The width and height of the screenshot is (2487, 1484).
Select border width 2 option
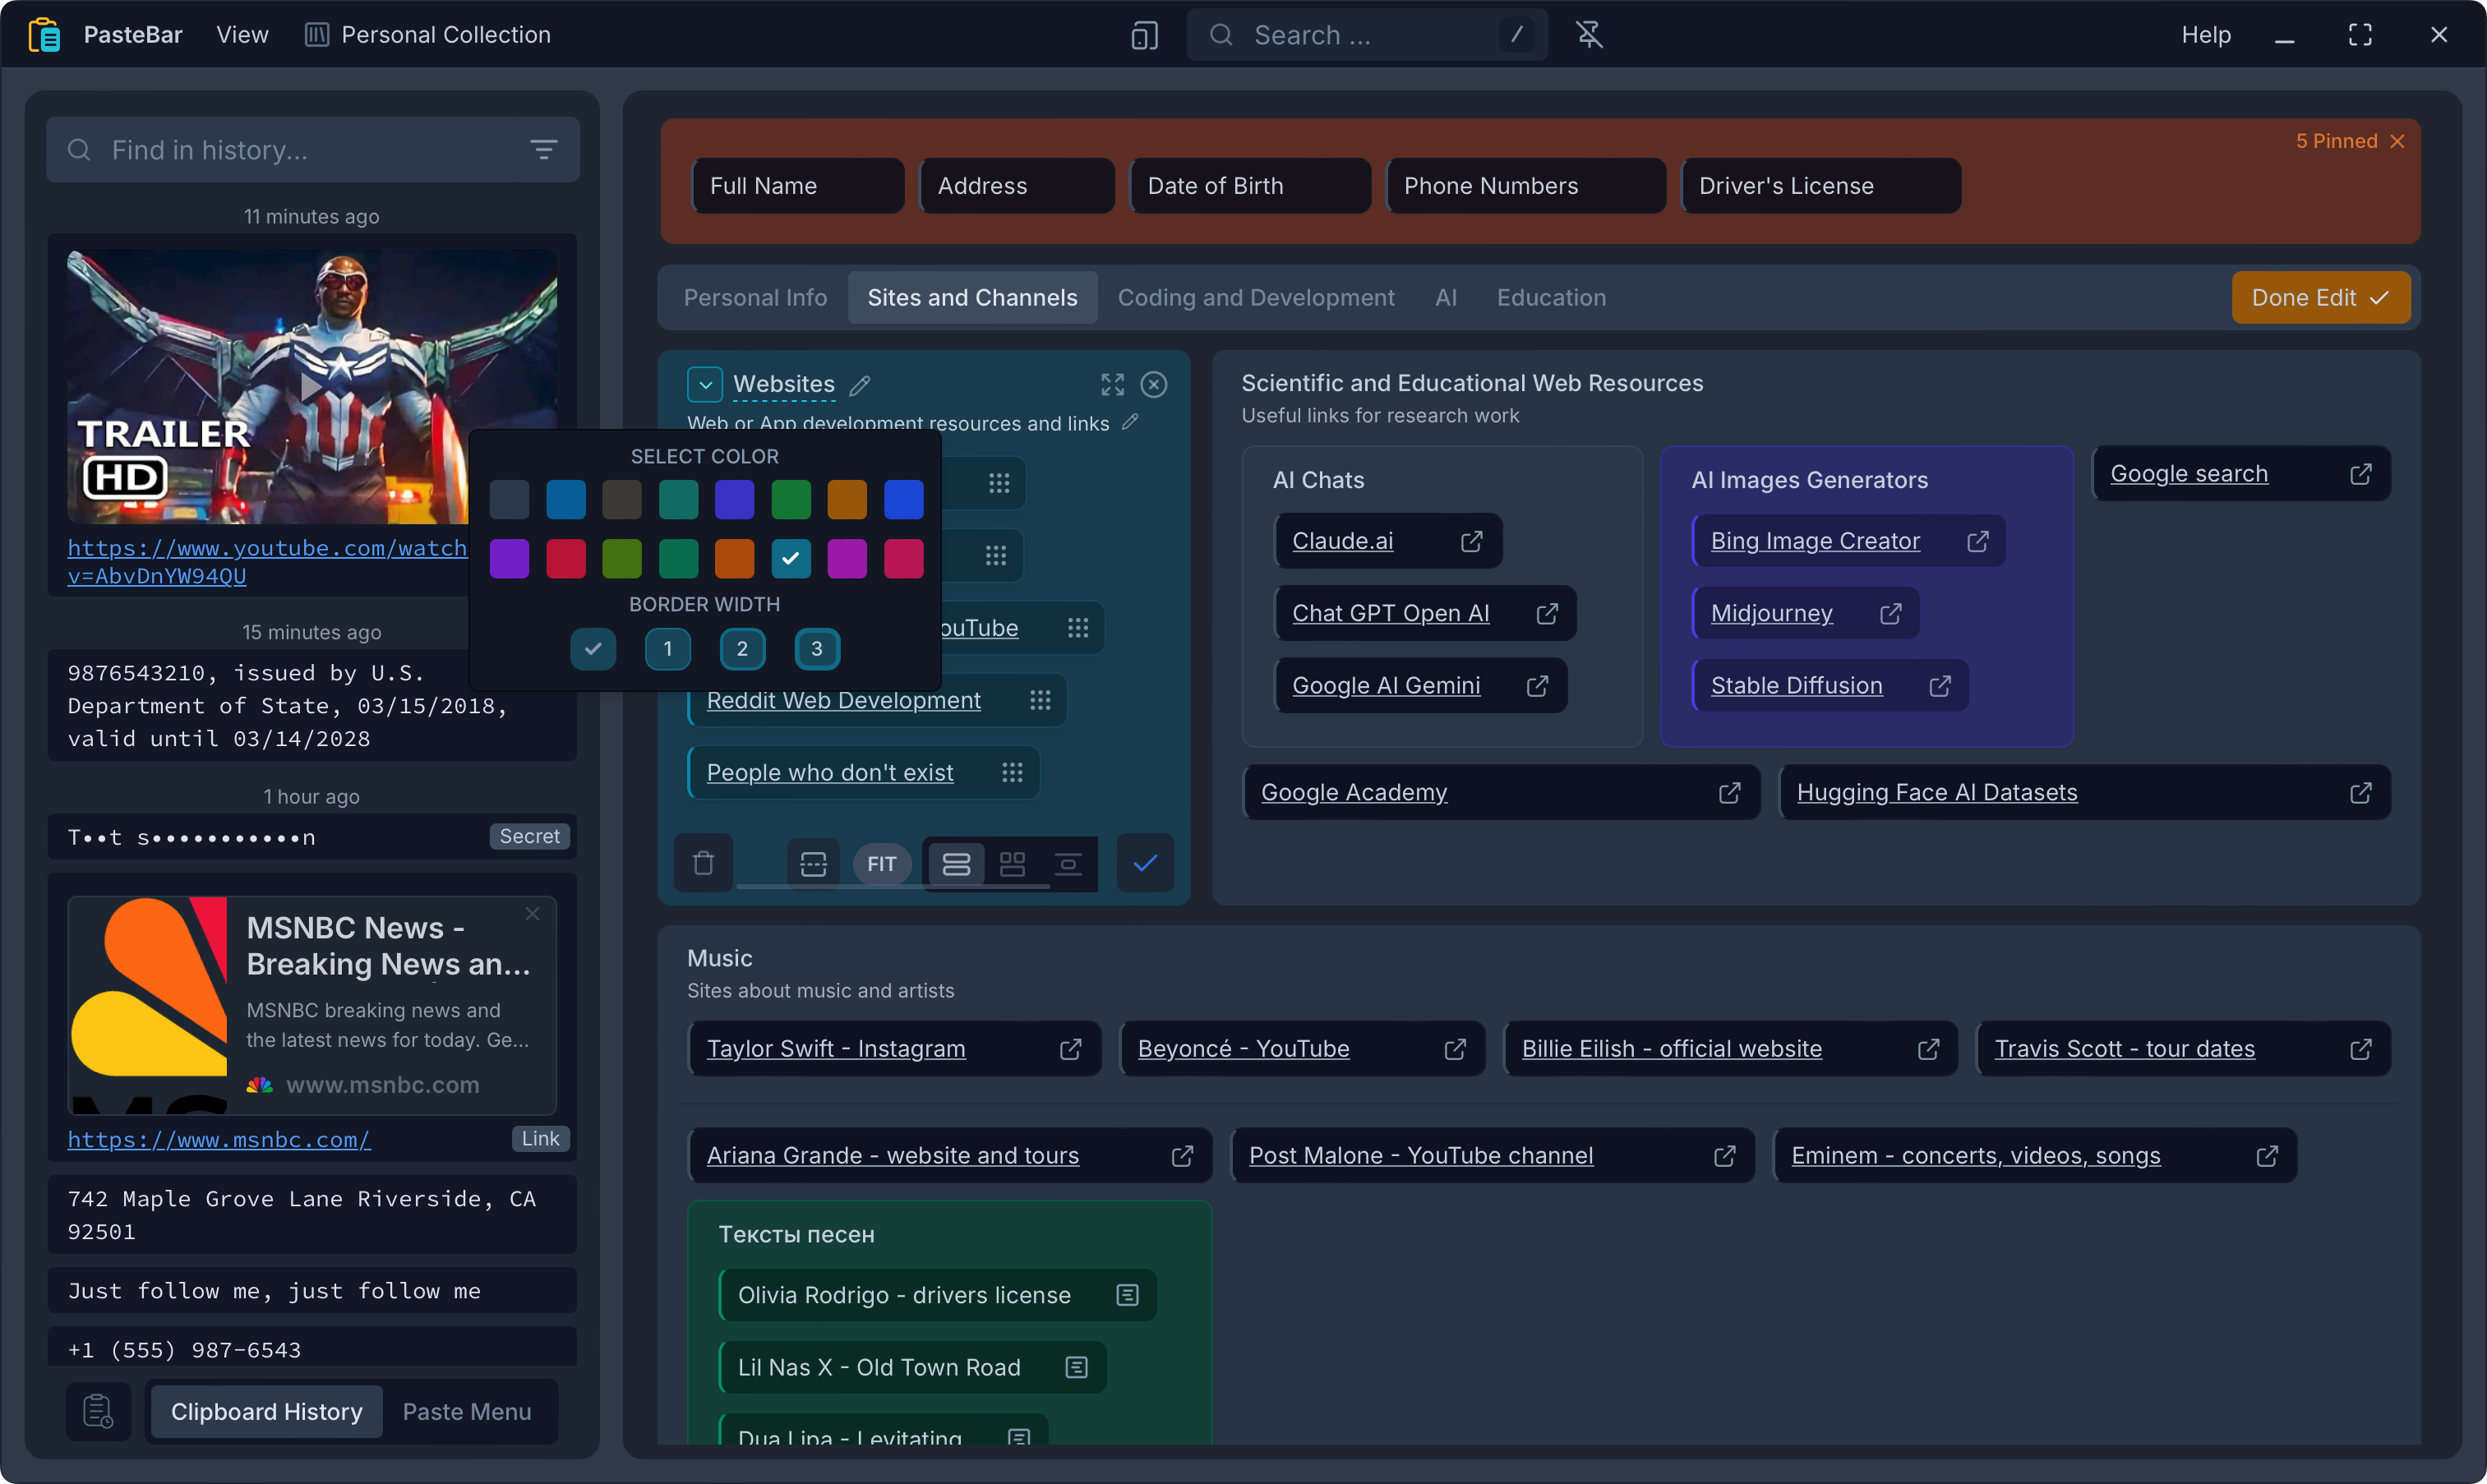[x=742, y=649]
